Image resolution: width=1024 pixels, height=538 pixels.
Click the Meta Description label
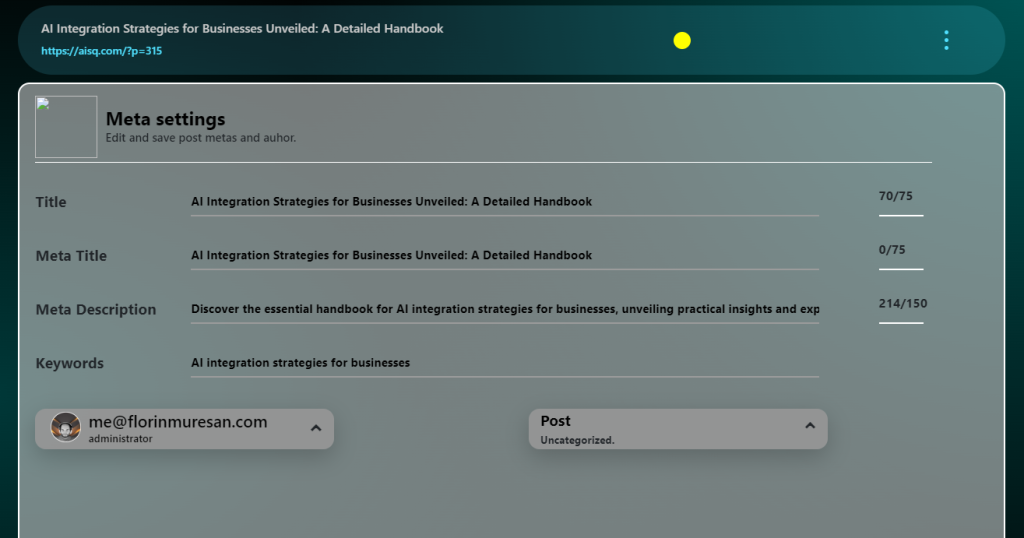pos(96,310)
